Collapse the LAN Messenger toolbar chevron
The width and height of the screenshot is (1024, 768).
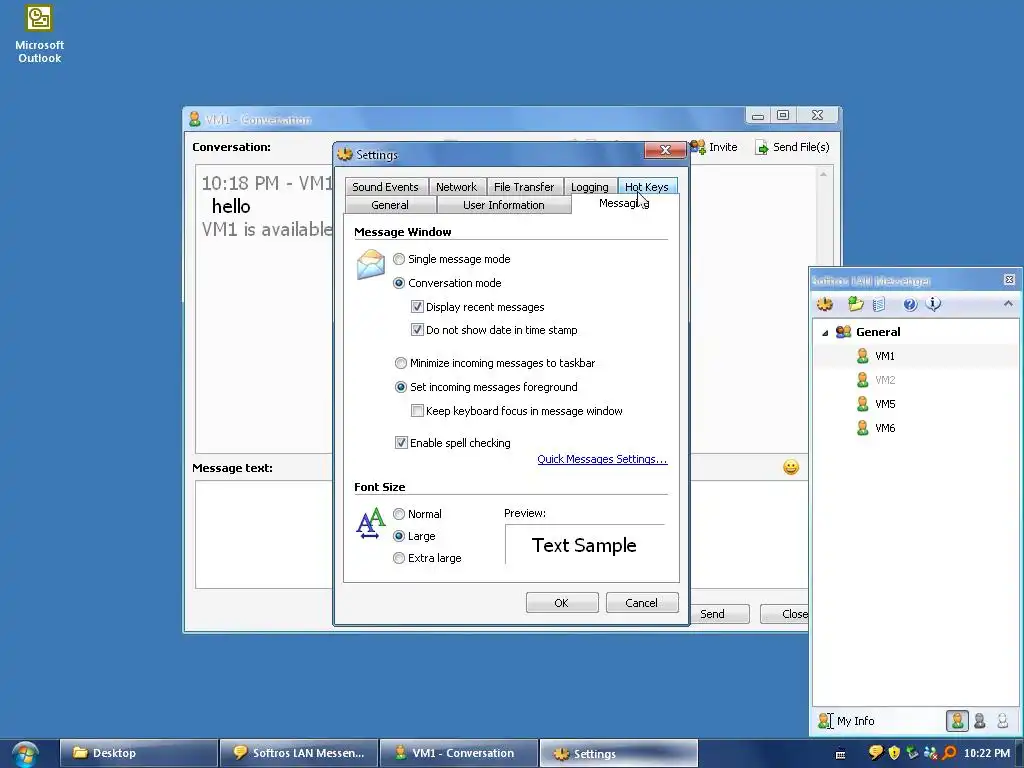tap(1008, 304)
